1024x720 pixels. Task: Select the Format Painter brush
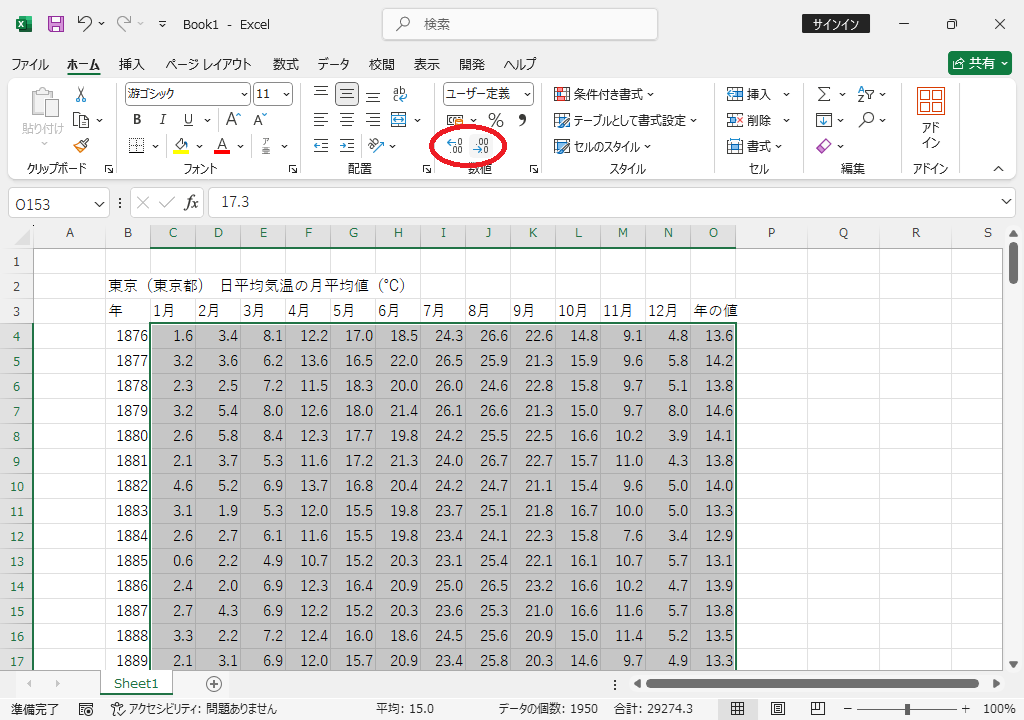click(81, 146)
